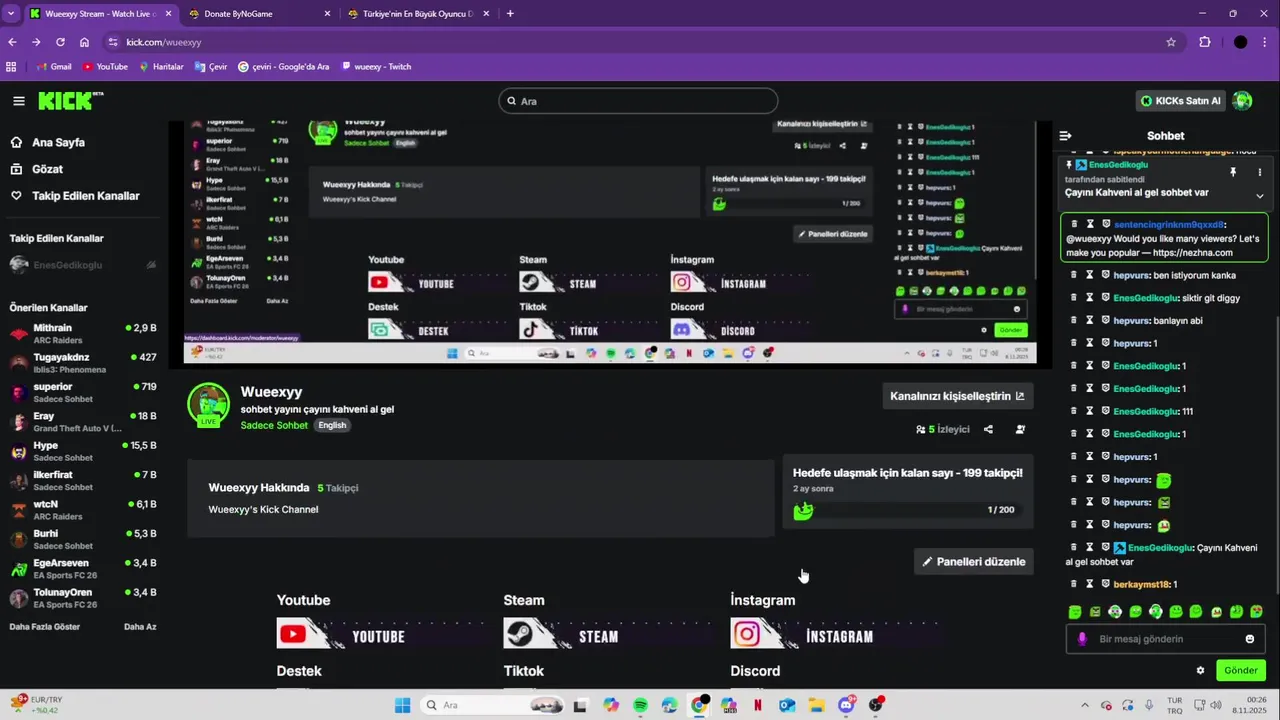Open Takip Edilen Kanallar in sidebar
1280x720 pixels.
point(85,196)
